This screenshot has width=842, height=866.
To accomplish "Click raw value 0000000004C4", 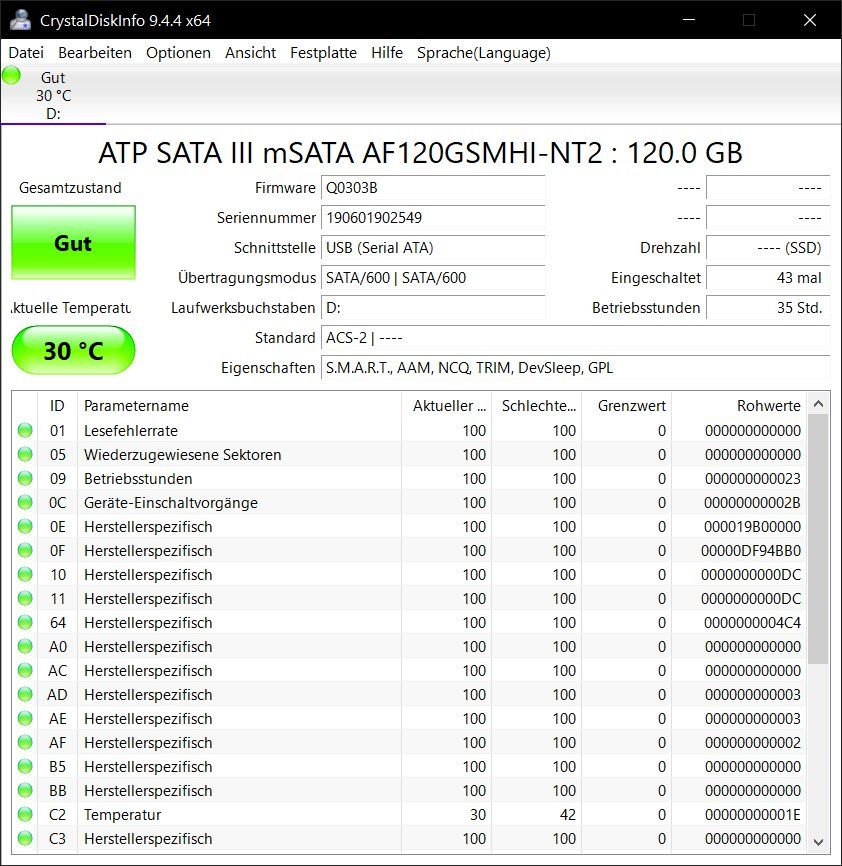I will (752, 623).
